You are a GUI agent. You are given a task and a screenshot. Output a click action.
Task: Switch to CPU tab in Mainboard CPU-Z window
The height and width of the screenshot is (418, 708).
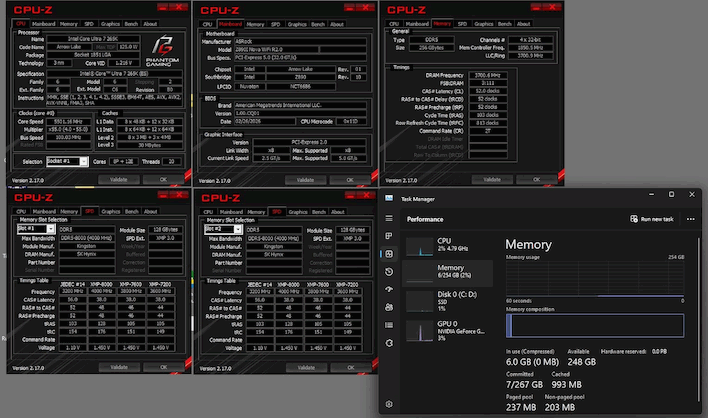(207, 24)
